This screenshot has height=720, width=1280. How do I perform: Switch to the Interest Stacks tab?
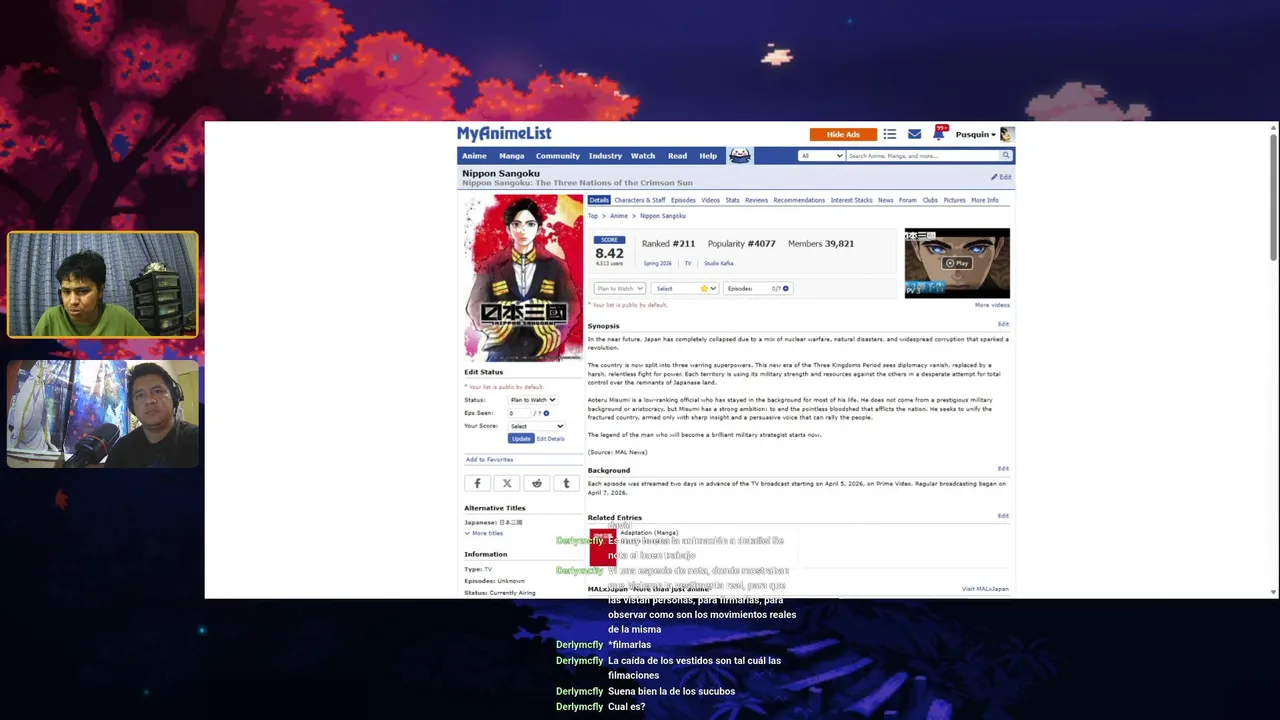851,200
